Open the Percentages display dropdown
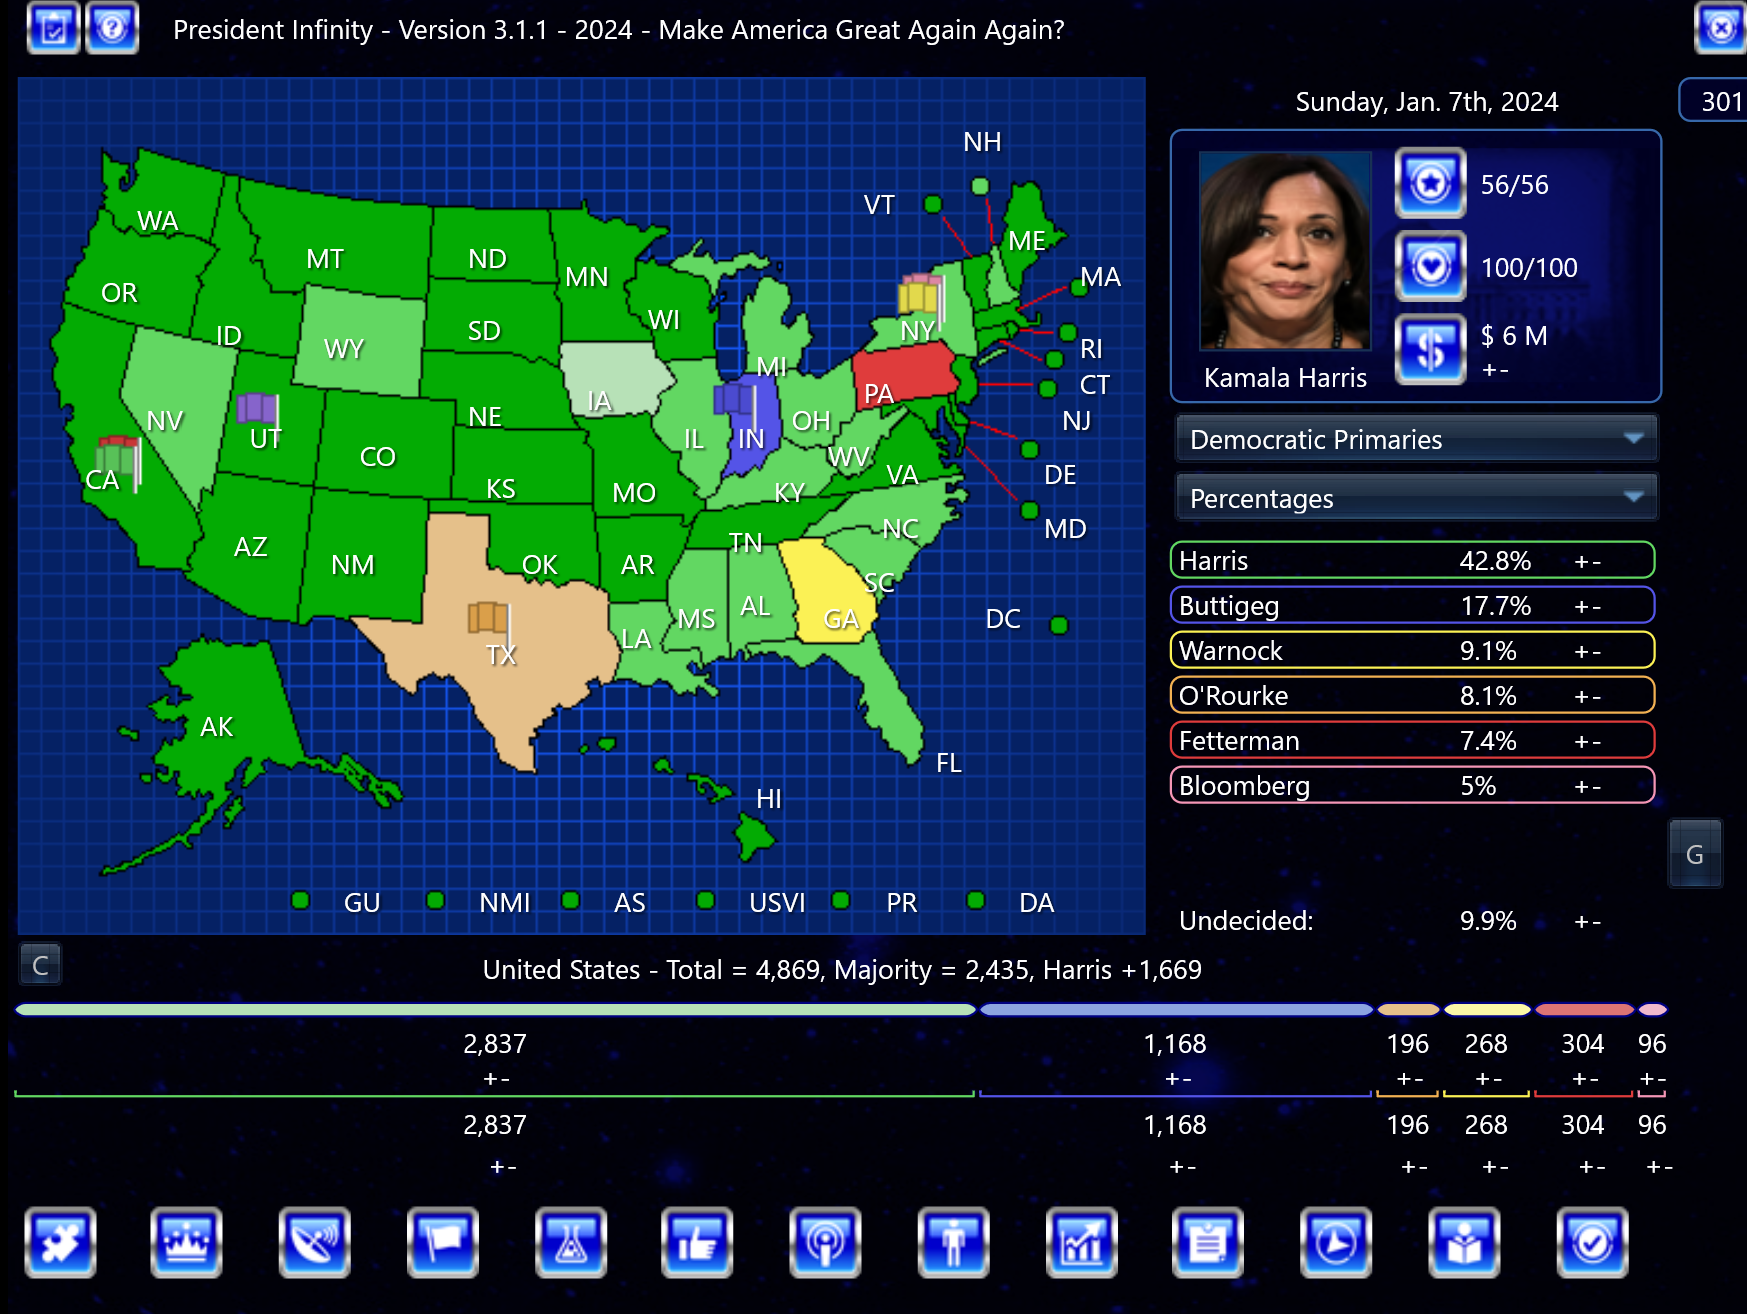Viewport: 1747px width, 1314px height. coord(1415,497)
